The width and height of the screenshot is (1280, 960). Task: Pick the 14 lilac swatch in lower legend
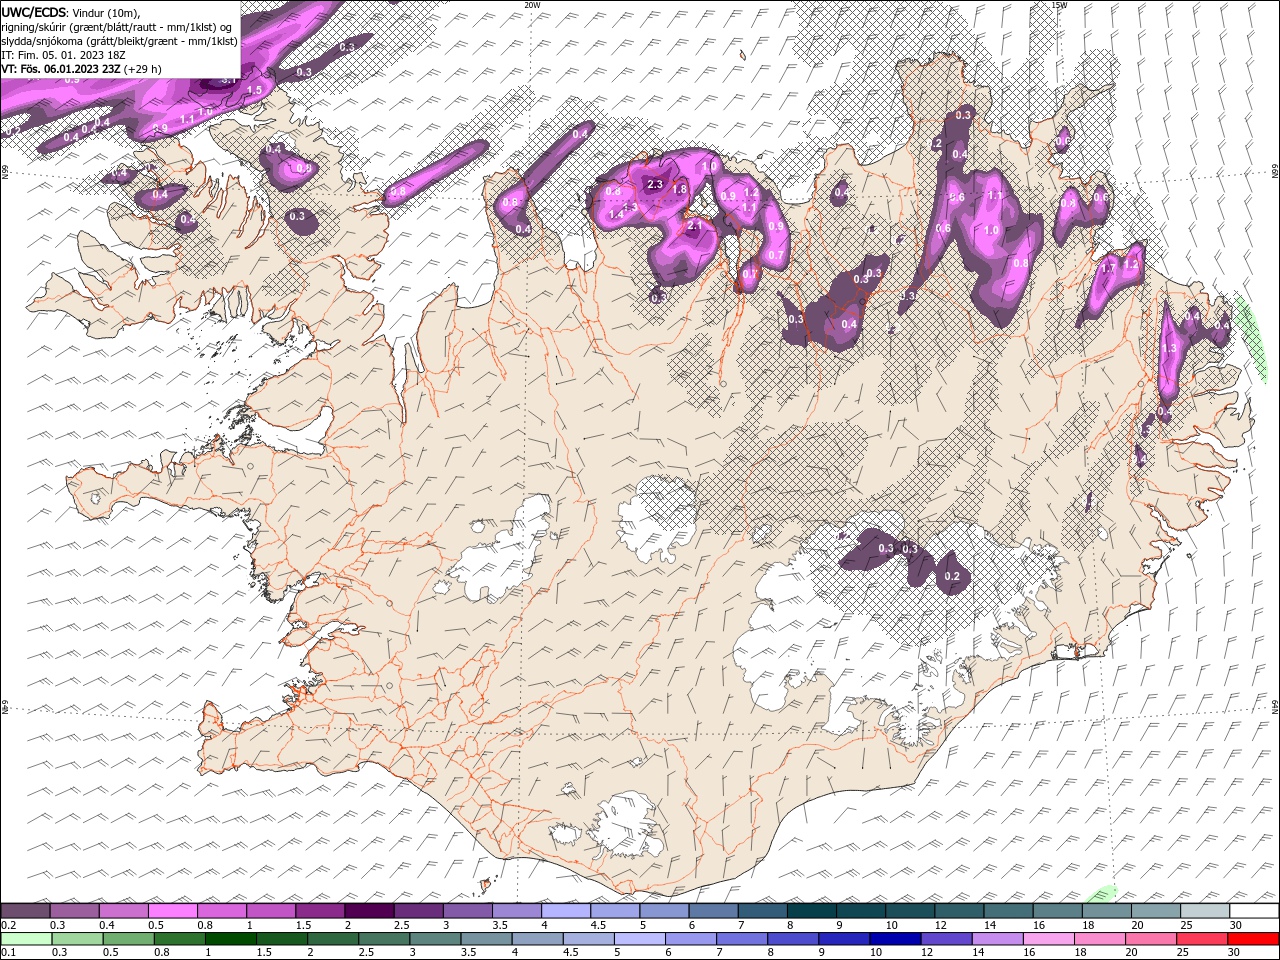pos(996,939)
